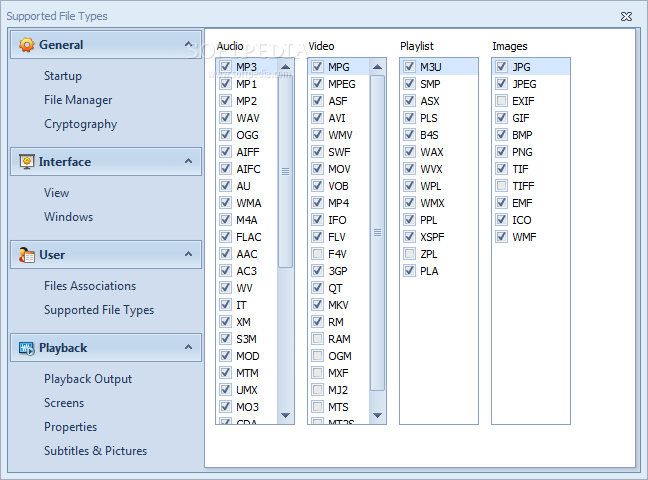Click the General section header
This screenshot has height=480, width=648.
(x=106, y=44)
